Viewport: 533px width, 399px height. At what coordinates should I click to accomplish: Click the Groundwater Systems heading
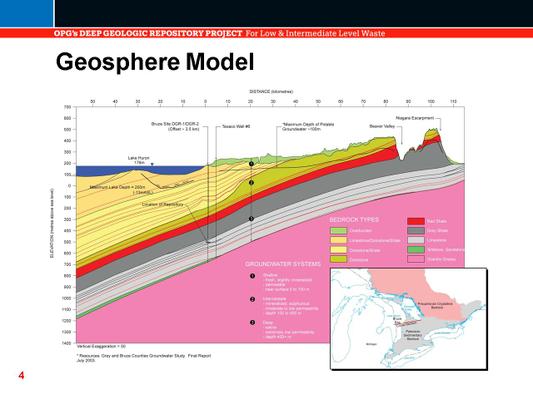283,264
